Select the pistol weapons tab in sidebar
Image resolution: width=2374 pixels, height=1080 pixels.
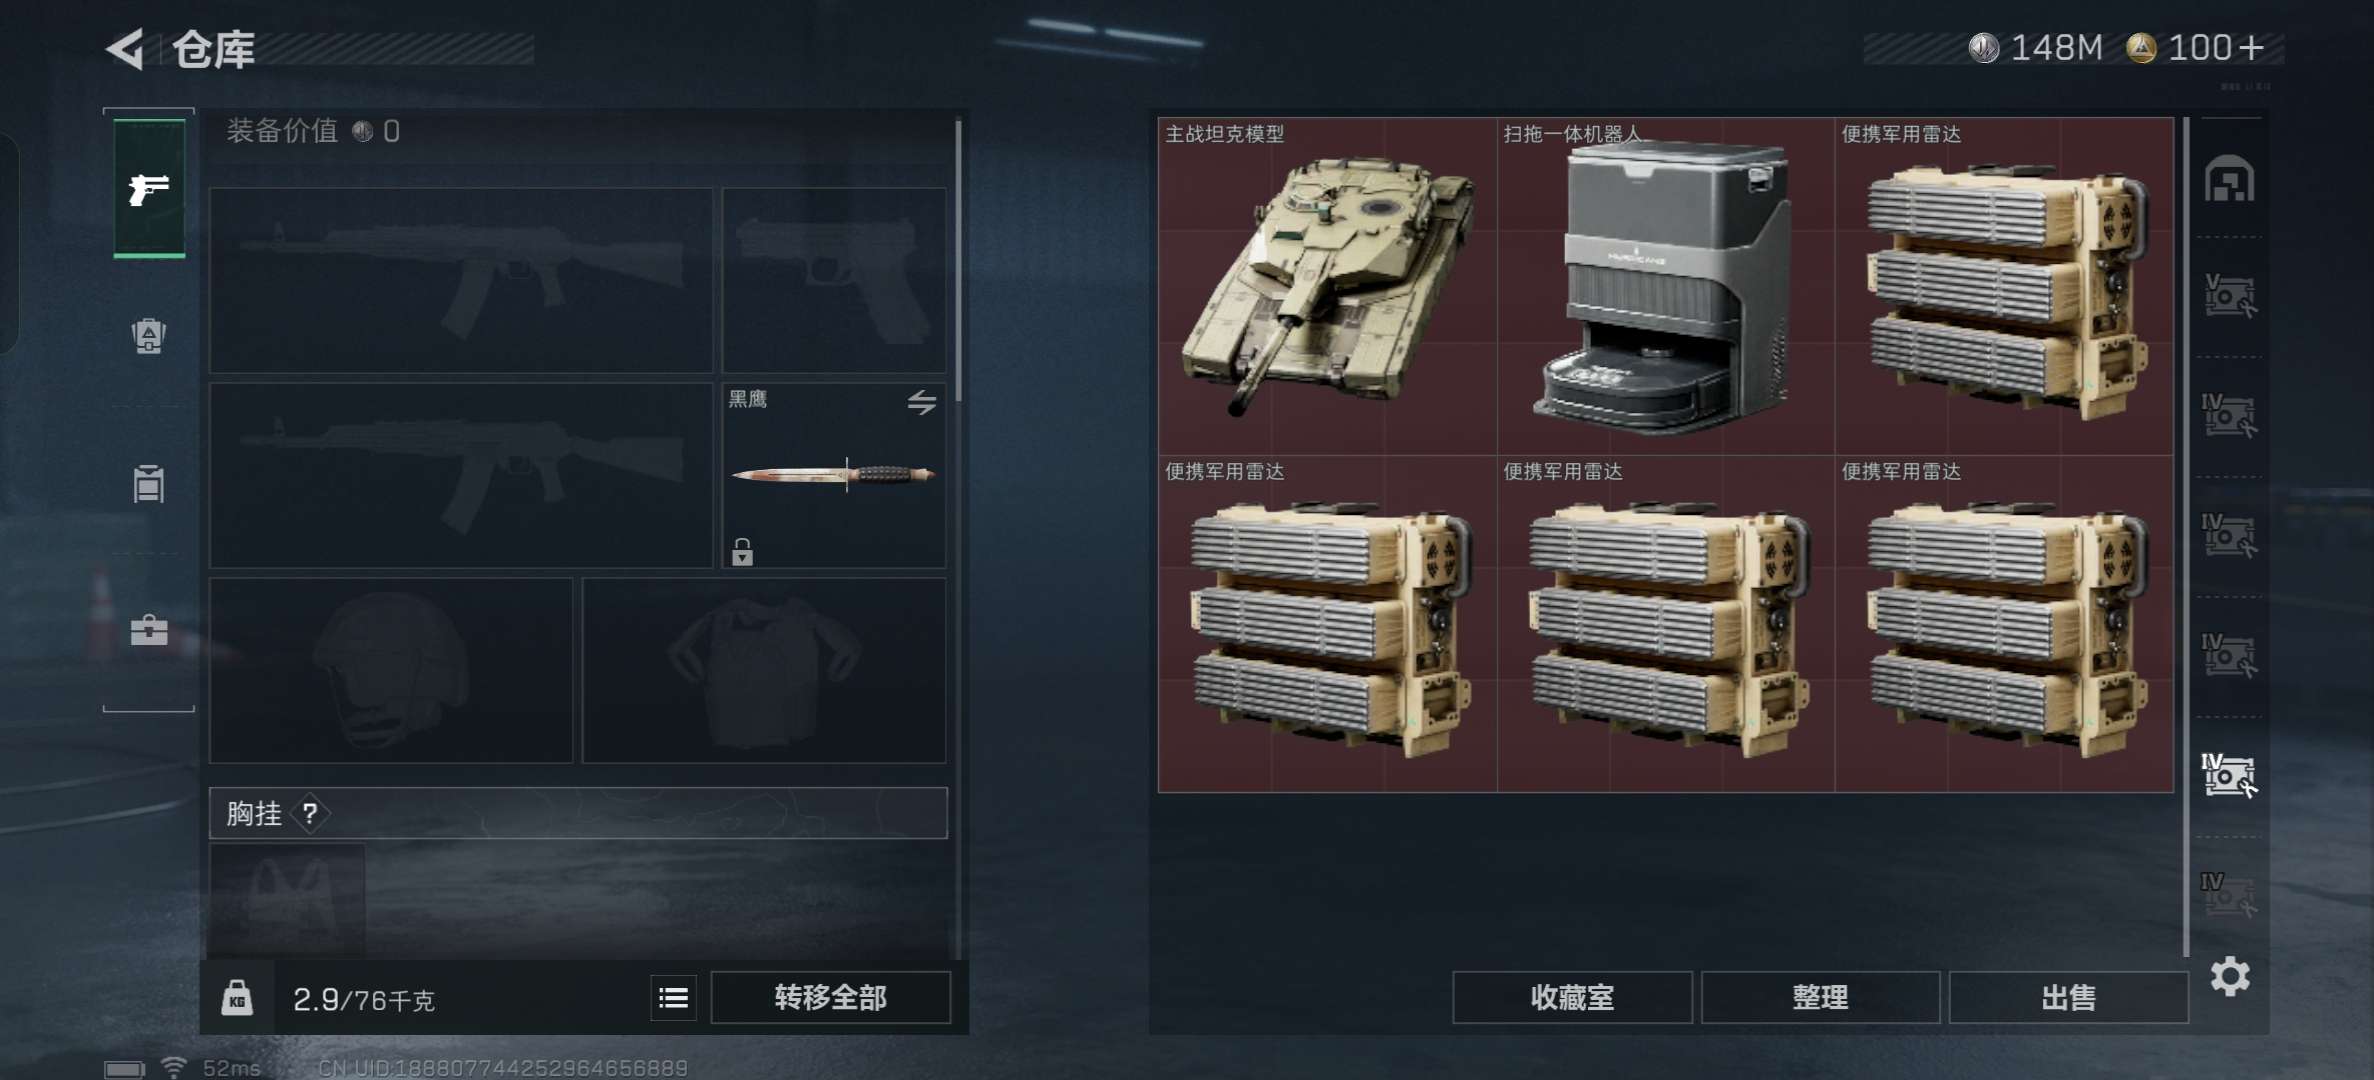(149, 188)
